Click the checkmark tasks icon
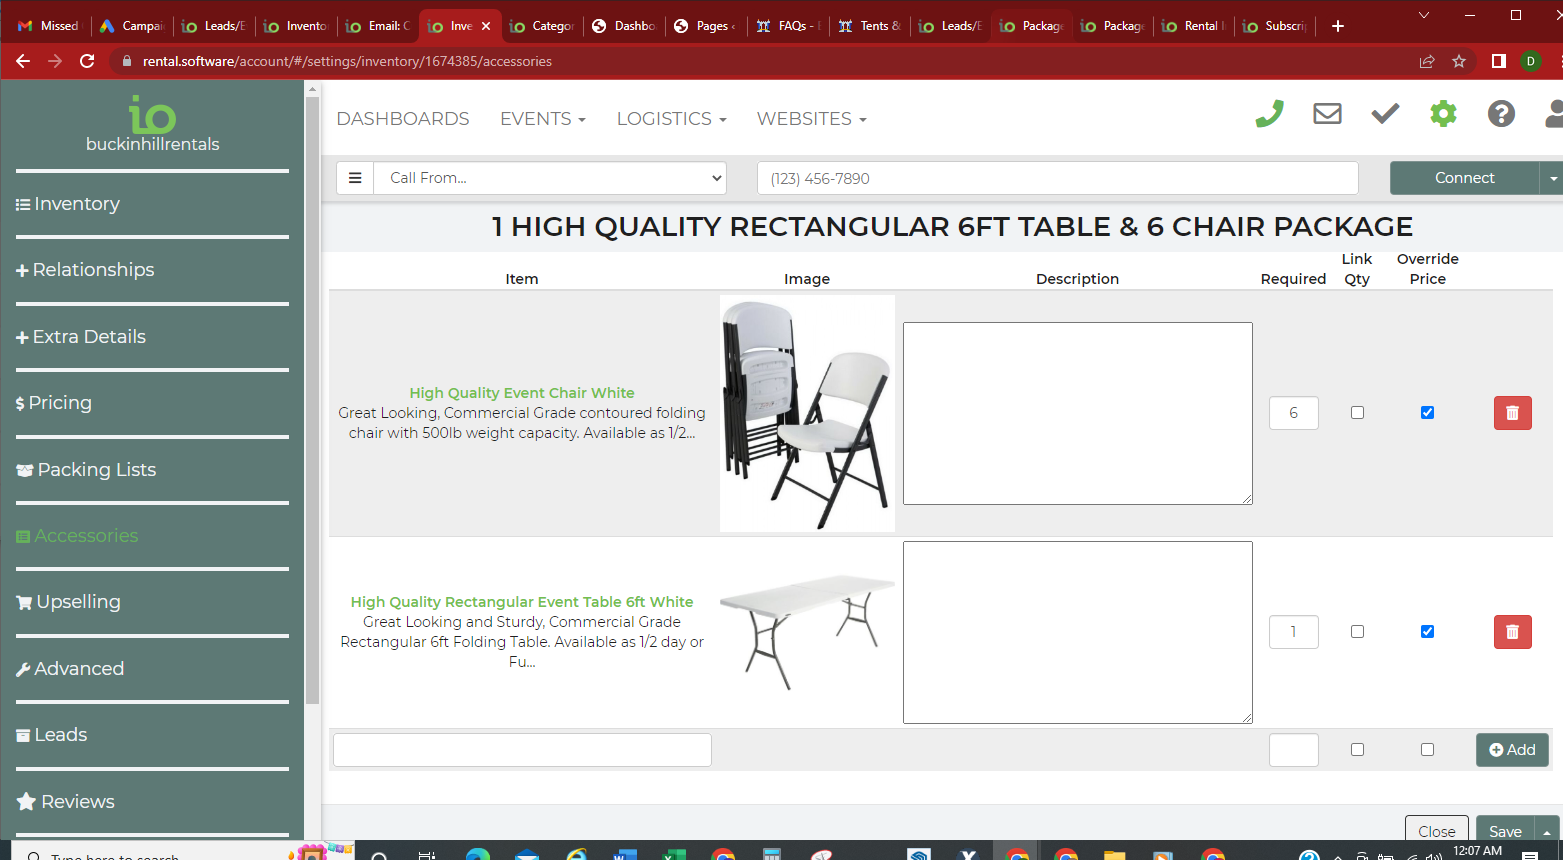Viewport: 1563px width, 860px height. tap(1385, 114)
